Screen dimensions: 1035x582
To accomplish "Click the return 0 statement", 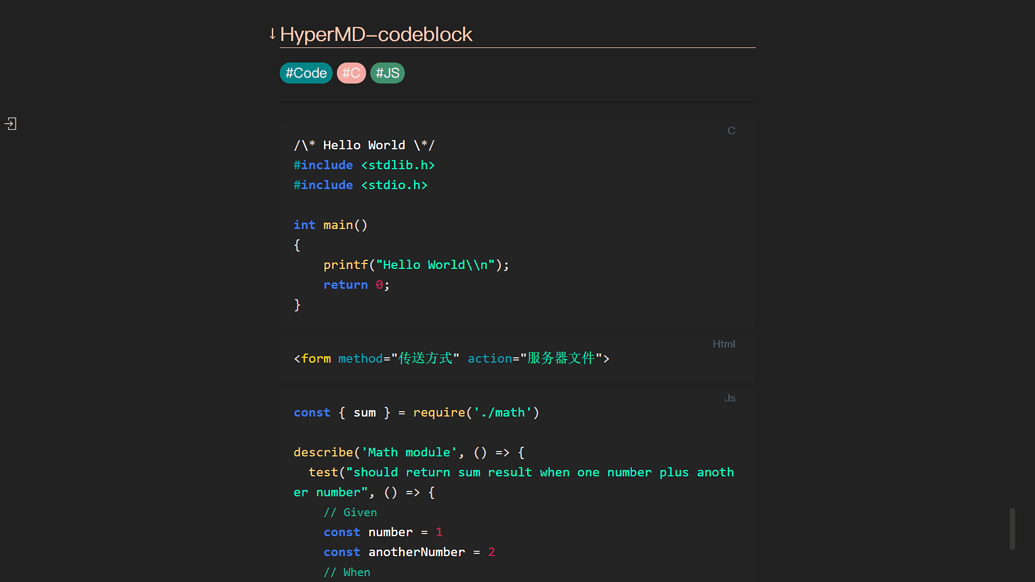I will [x=356, y=285].
